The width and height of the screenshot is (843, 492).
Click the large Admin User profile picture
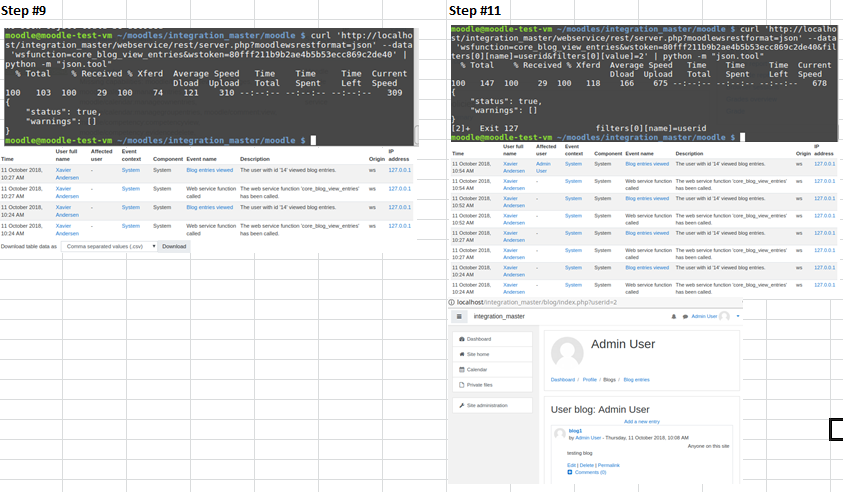tap(567, 354)
